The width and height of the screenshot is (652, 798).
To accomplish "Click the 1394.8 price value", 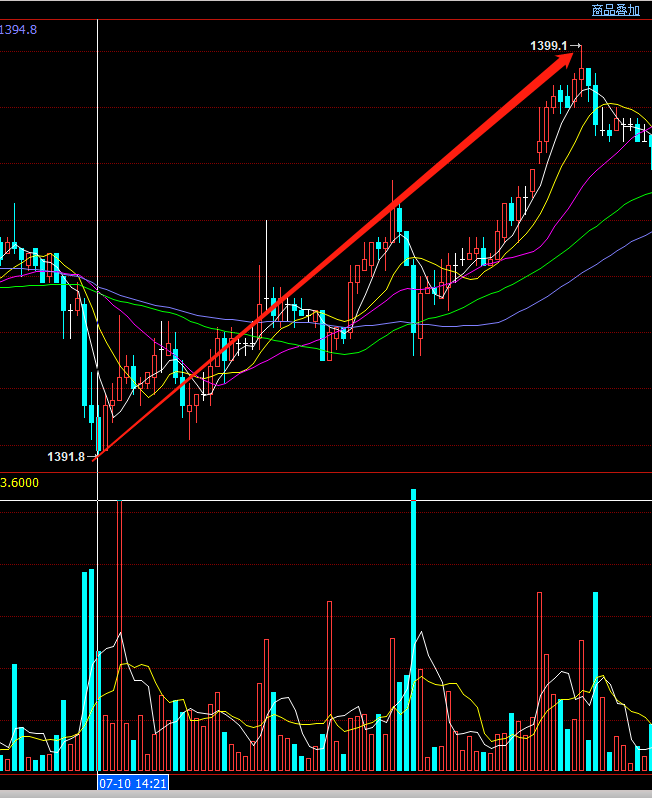I will click(19, 30).
